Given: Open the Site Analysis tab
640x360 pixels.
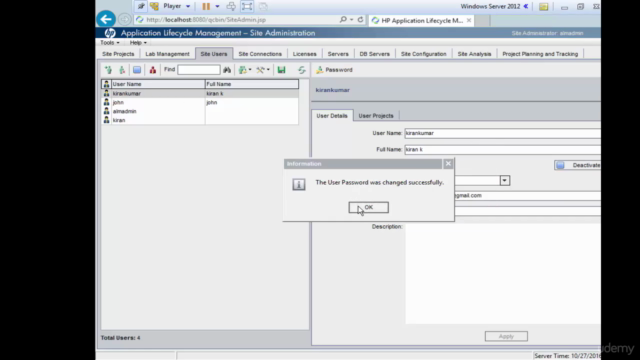Looking at the screenshot, I should pos(474,54).
